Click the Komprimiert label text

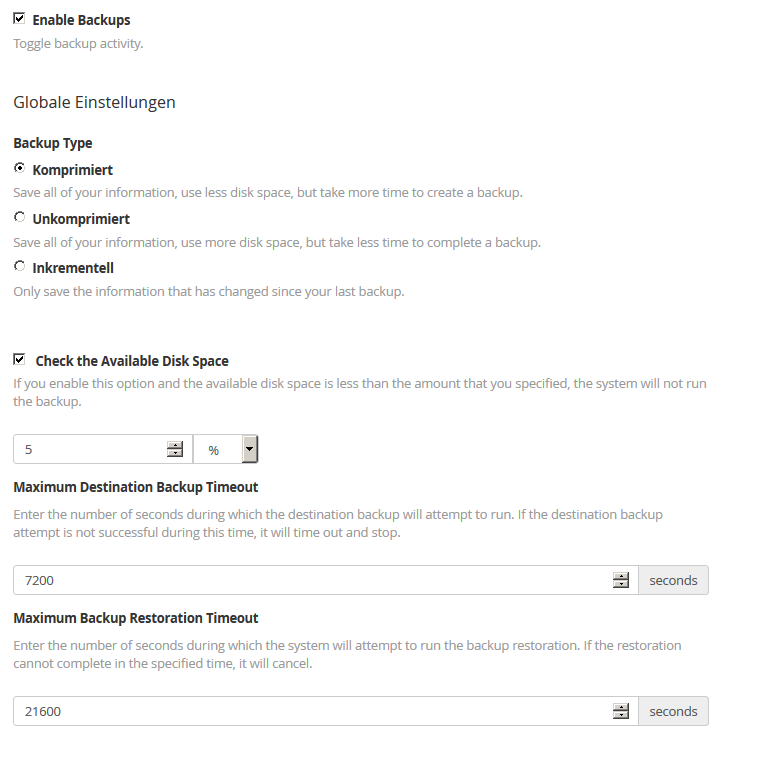tap(73, 170)
